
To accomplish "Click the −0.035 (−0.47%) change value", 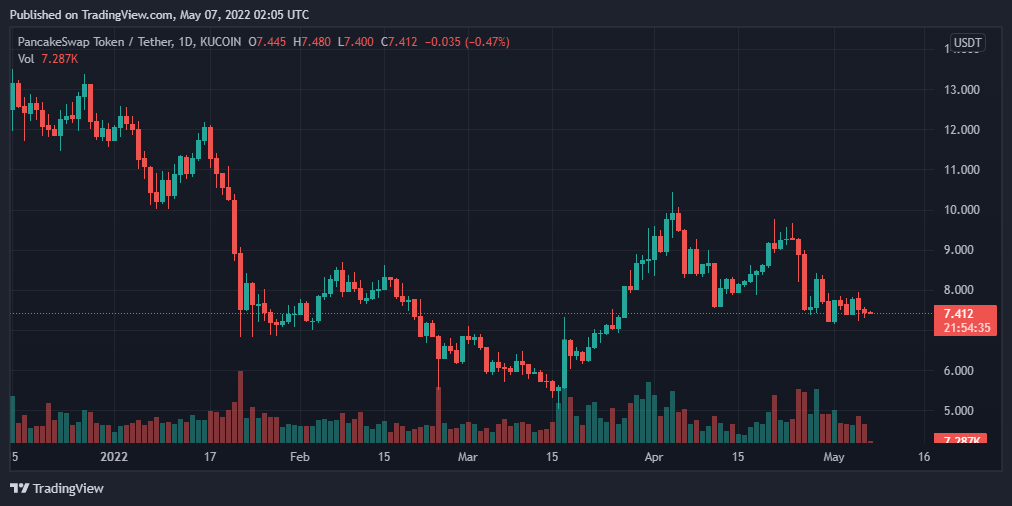I will [467, 42].
